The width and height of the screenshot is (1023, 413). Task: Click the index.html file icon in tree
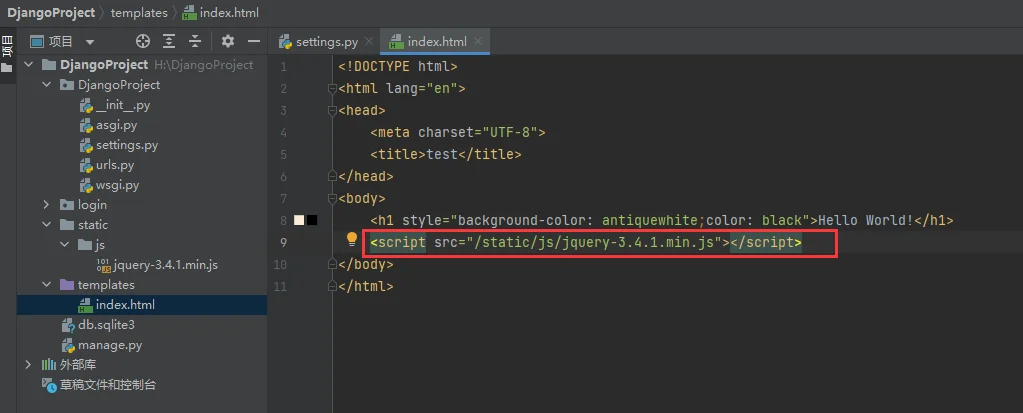point(85,305)
